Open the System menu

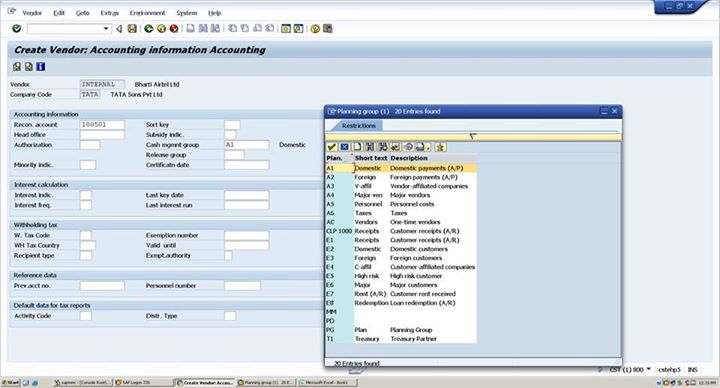point(187,13)
